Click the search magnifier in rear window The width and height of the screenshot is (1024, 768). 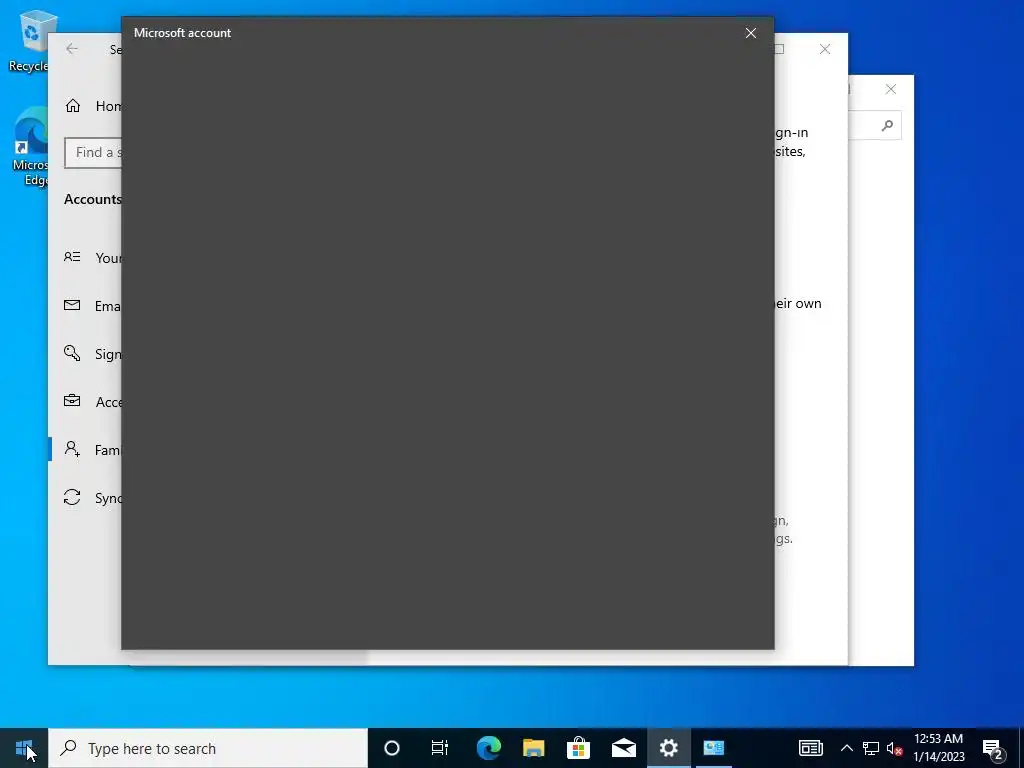(887, 125)
